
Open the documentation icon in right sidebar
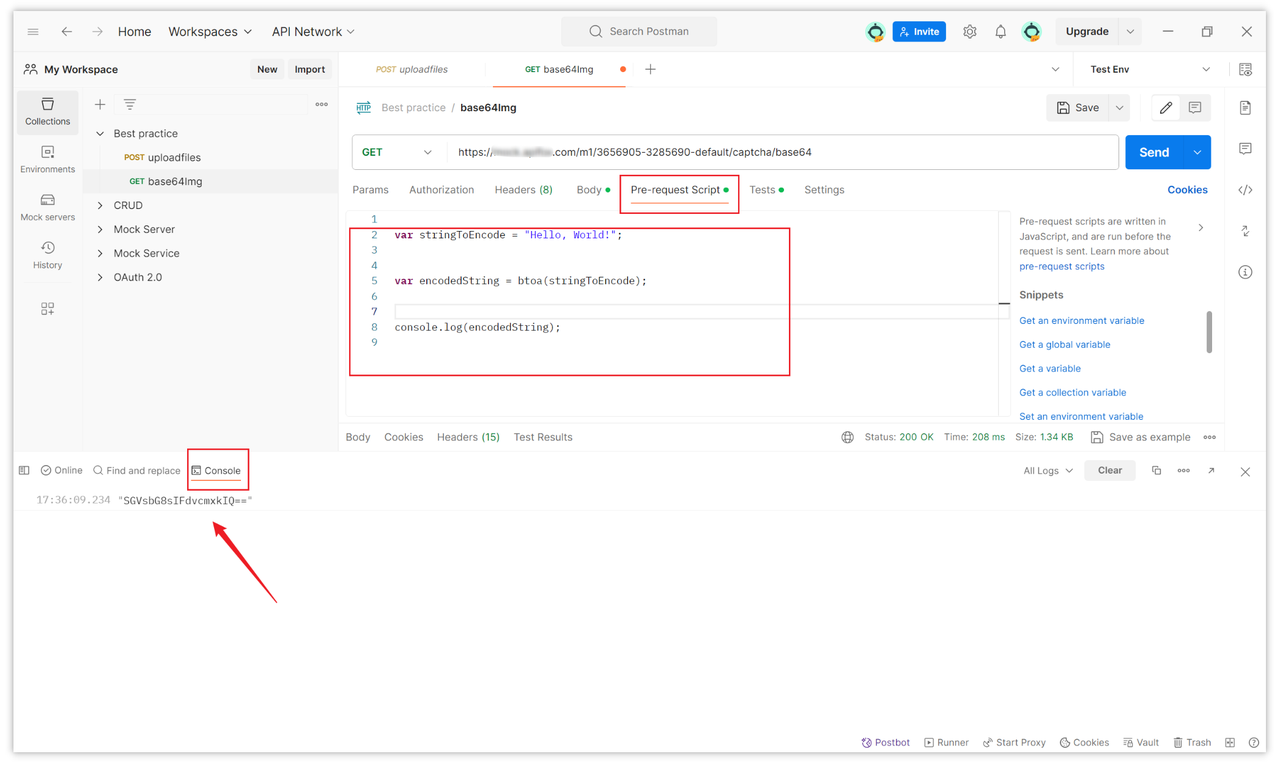pyautogui.click(x=1245, y=107)
